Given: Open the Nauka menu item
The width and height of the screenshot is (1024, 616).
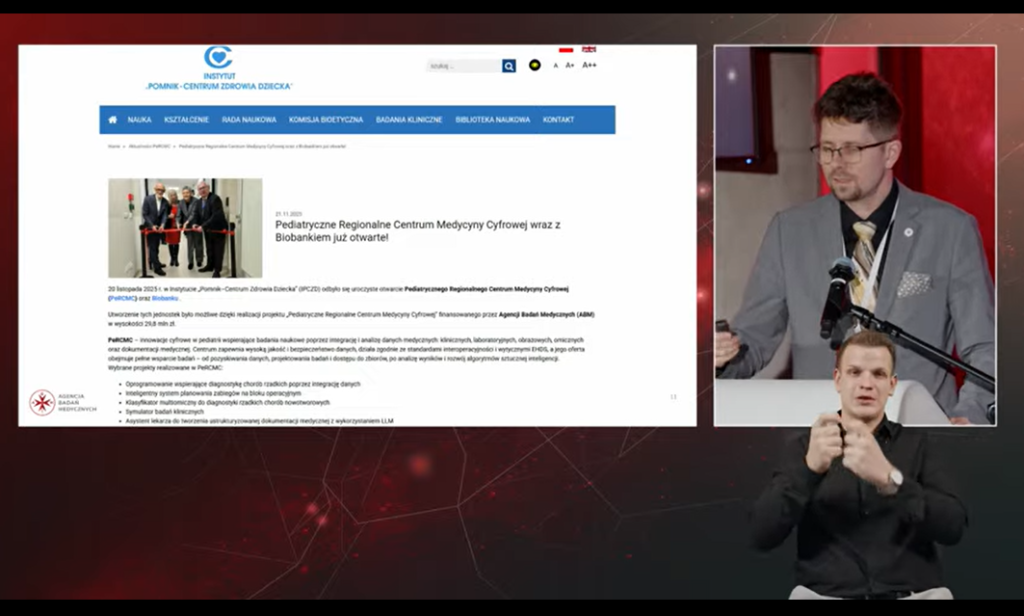Looking at the screenshot, I should coord(139,120).
